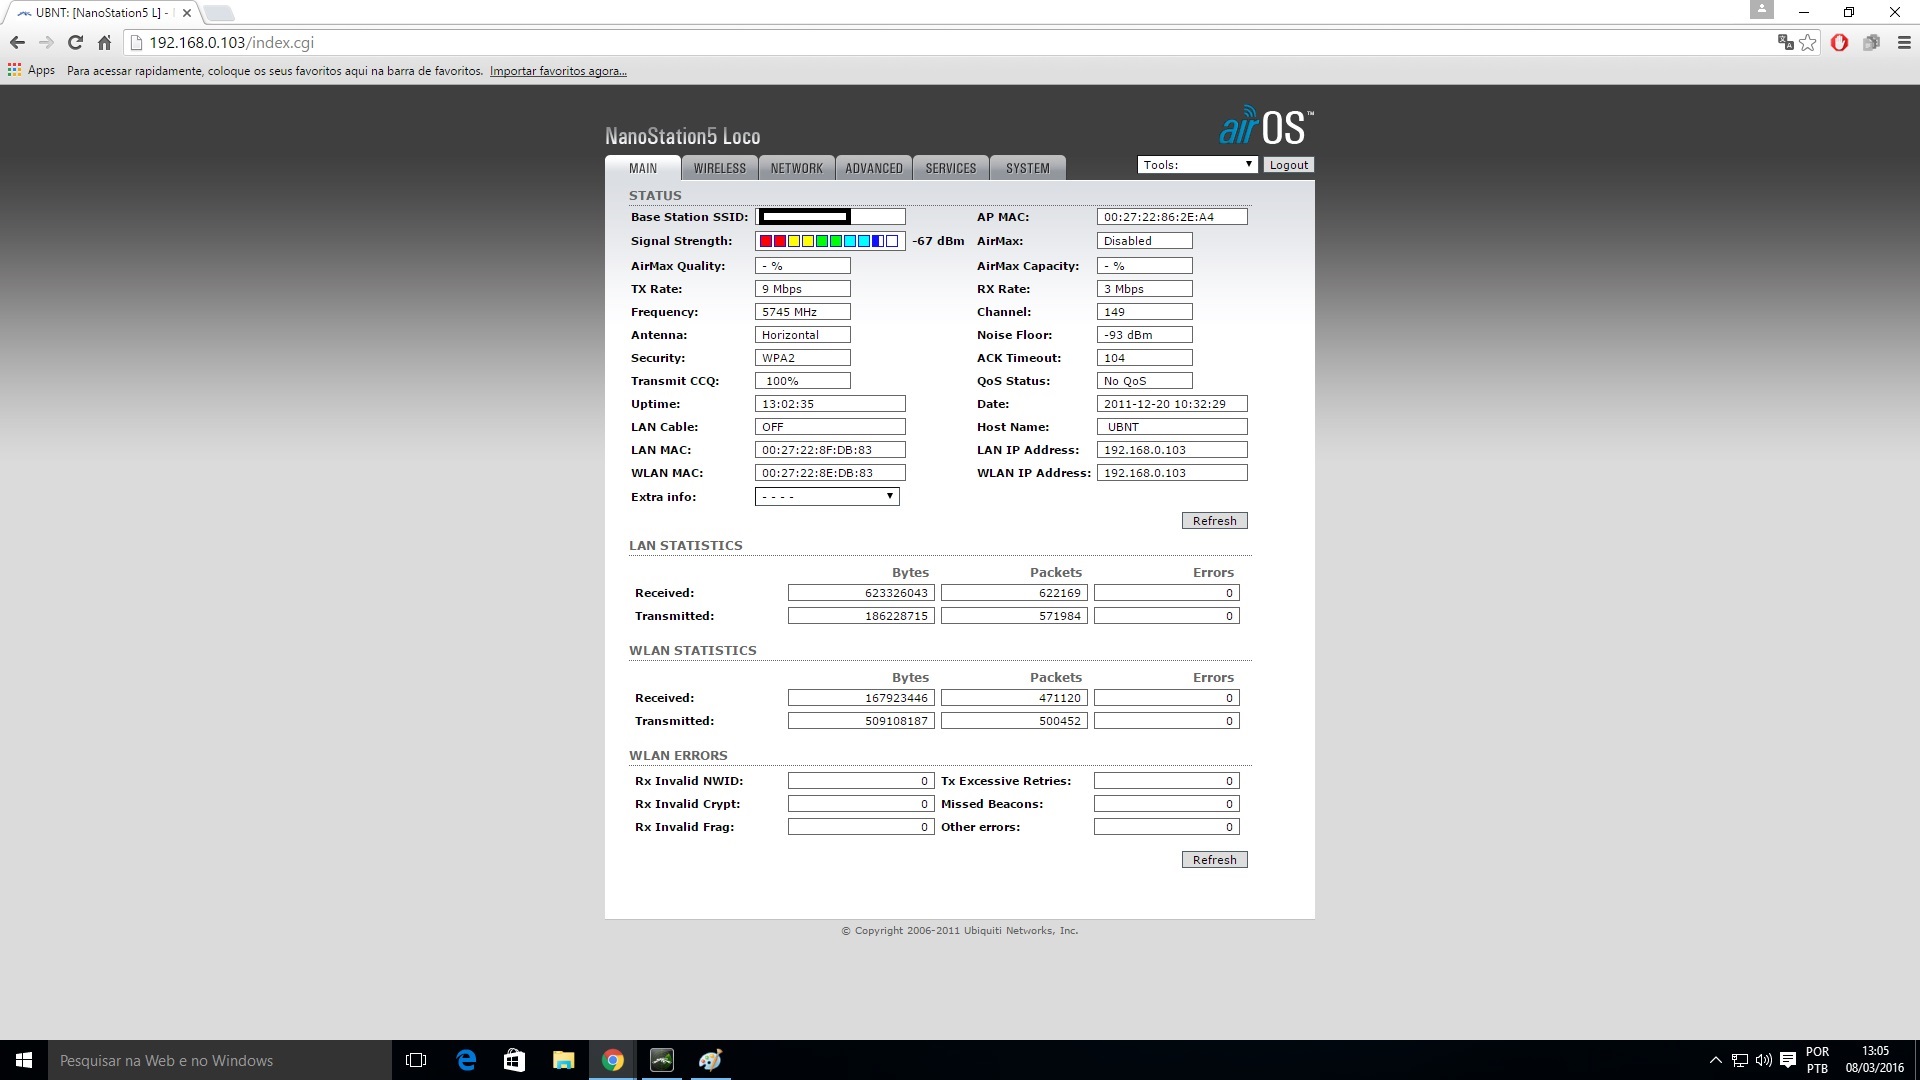Click the Frequency value 5745 MHz
The image size is (1920, 1080).
pyautogui.click(x=803, y=312)
